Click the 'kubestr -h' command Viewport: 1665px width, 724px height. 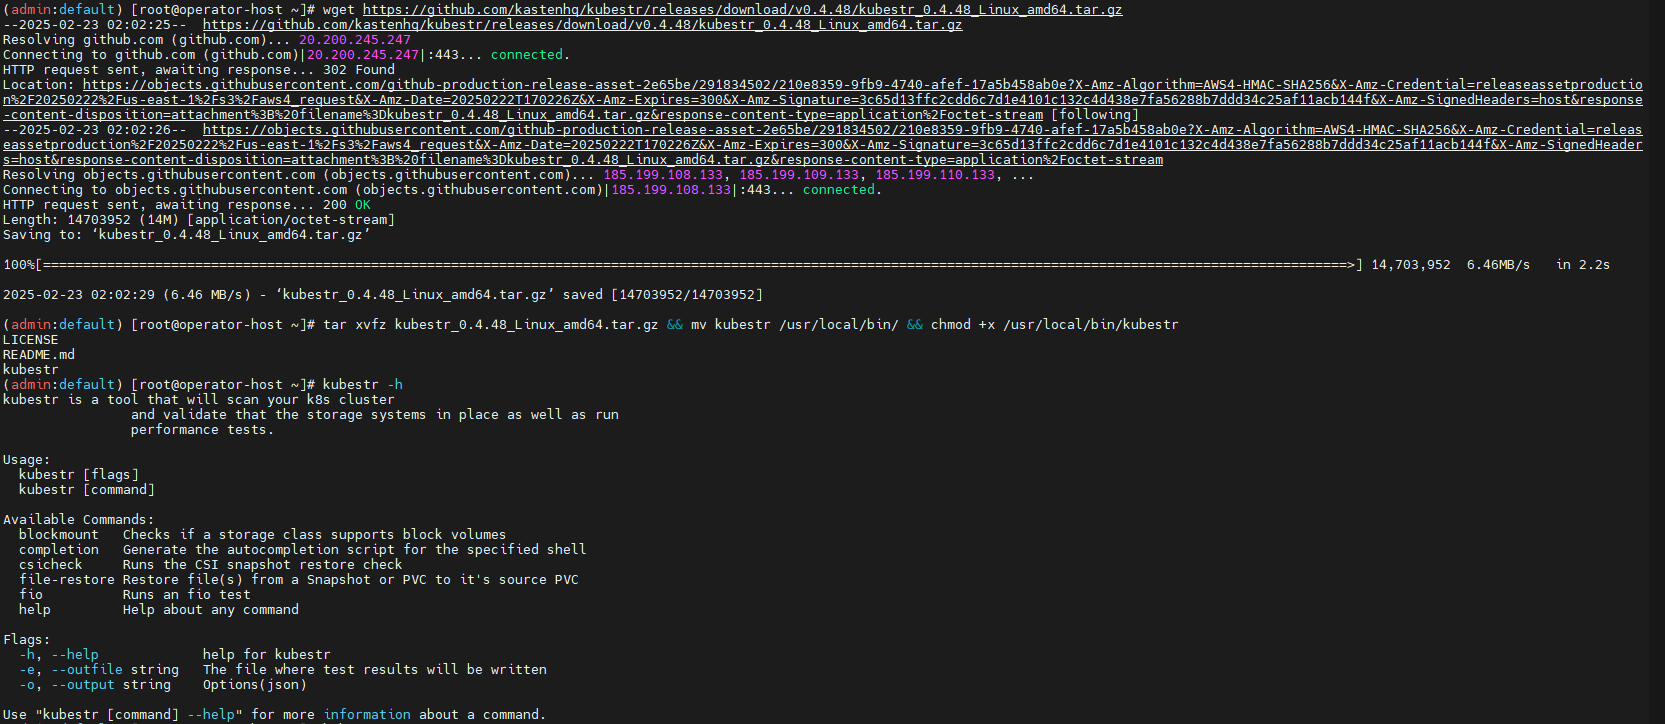click(x=363, y=385)
